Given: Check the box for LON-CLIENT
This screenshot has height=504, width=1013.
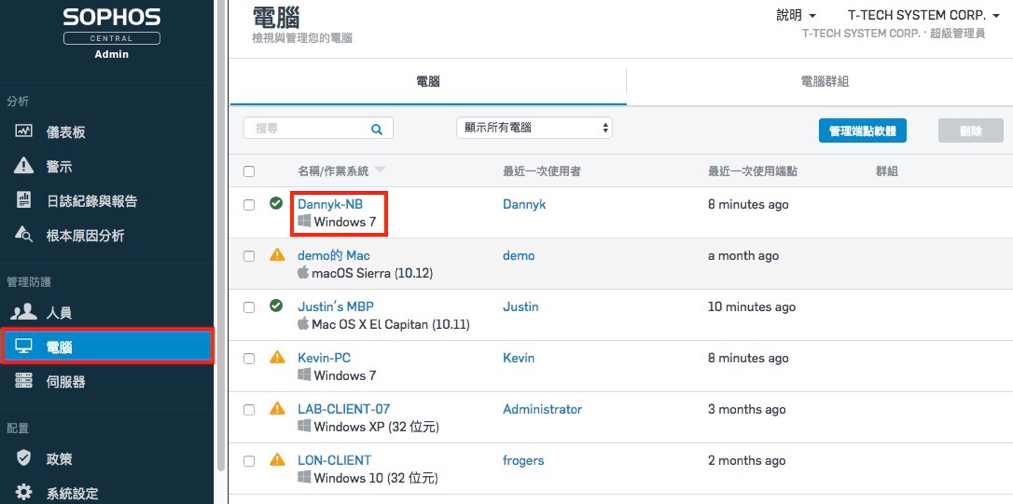Looking at the screenshot, I should click(249, 461).
